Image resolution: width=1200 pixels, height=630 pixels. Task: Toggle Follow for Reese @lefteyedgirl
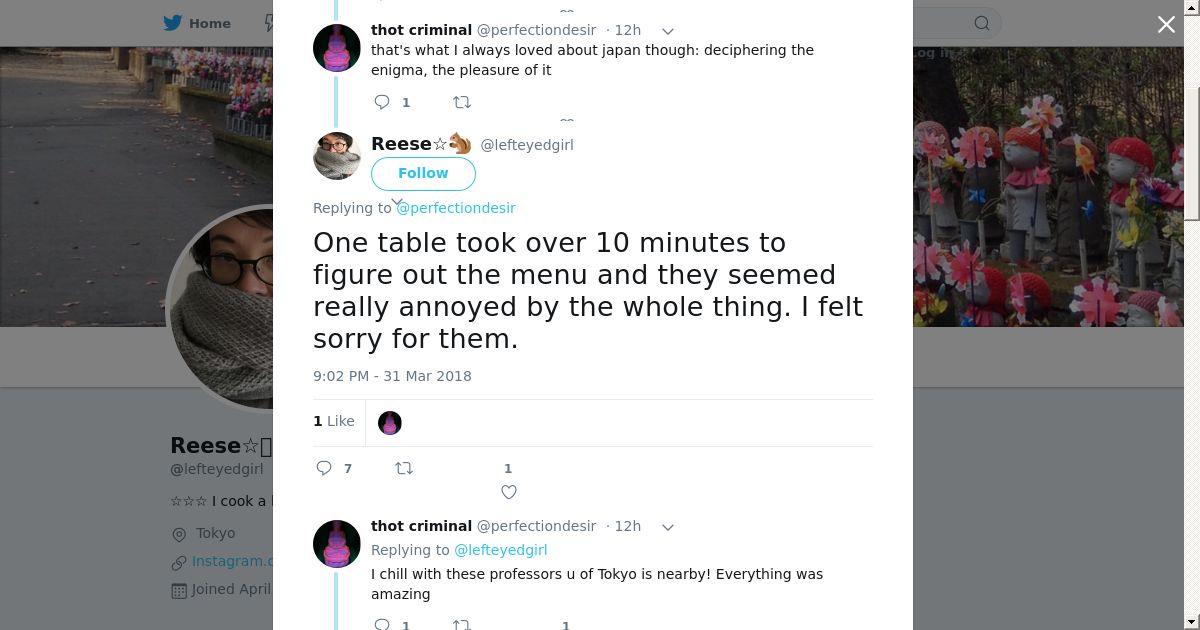click(x=423, y=173)
